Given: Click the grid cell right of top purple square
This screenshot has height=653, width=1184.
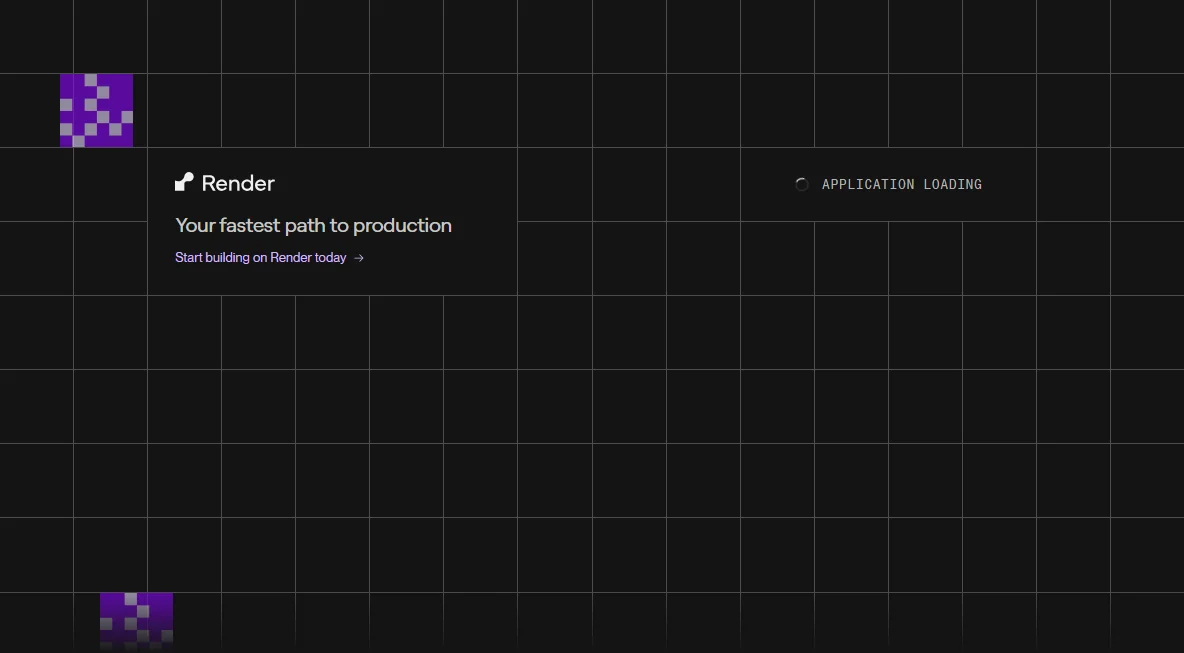Looking at the screenshot, I should (x=184, y=110).
